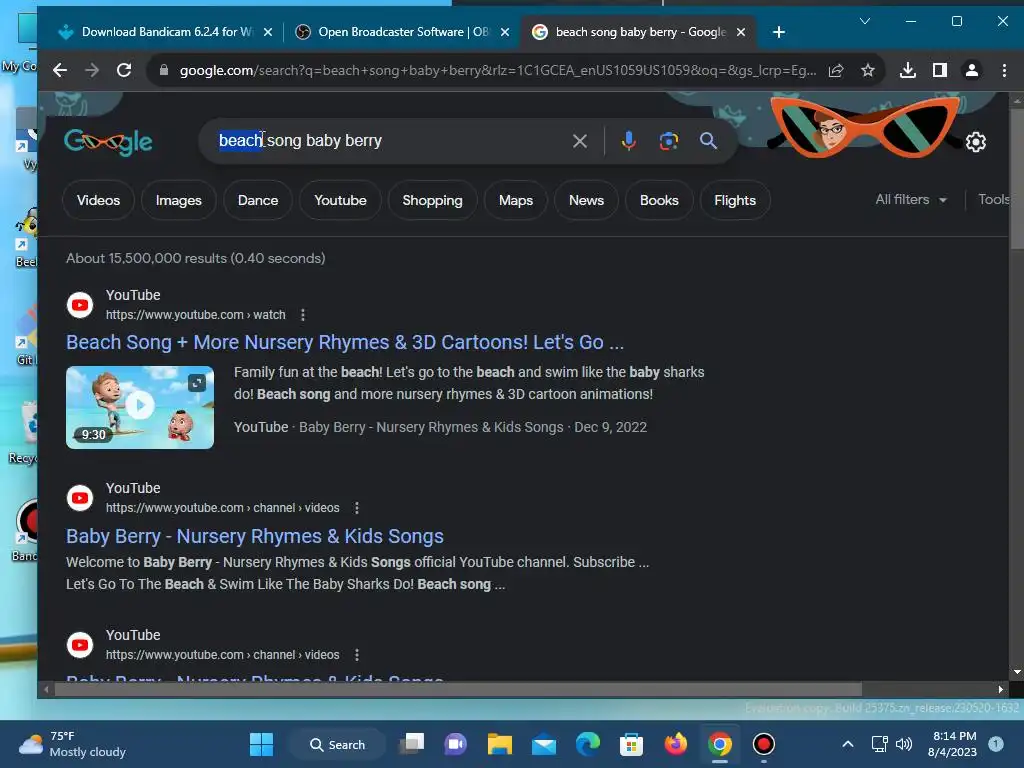Open weather widget showing 75°F
This screenshot has height=768, width=1024.
click(73, 744)
